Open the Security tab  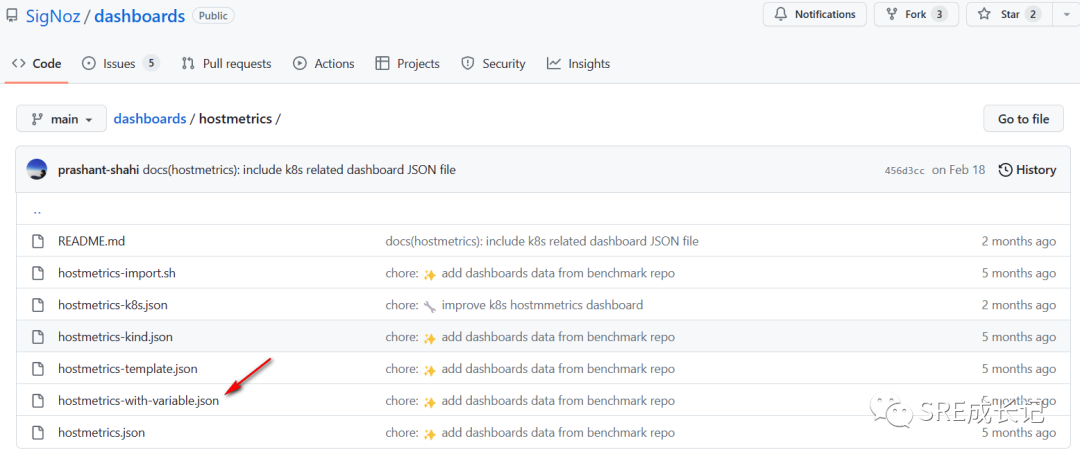pyautogui.click(x=493, y=63)
